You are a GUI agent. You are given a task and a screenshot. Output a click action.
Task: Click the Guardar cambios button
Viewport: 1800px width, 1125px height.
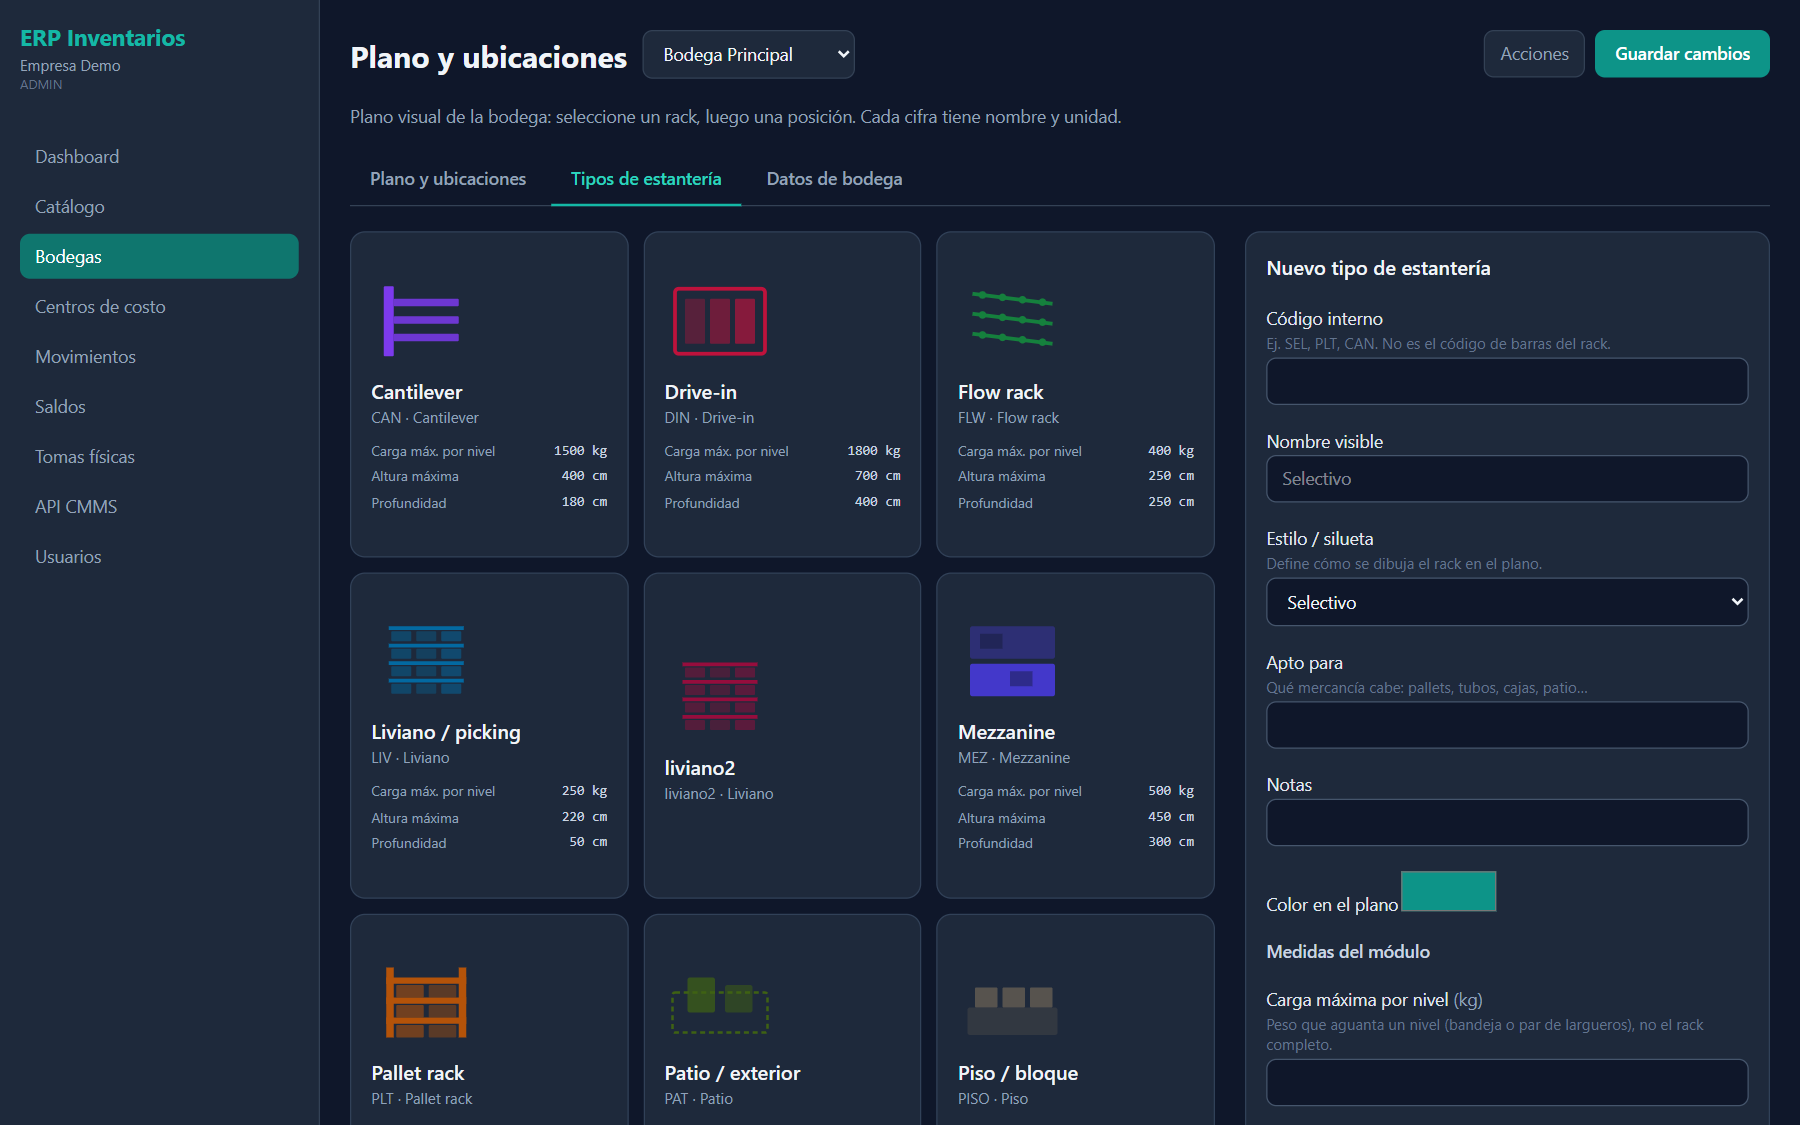(x=1682, y=54)
